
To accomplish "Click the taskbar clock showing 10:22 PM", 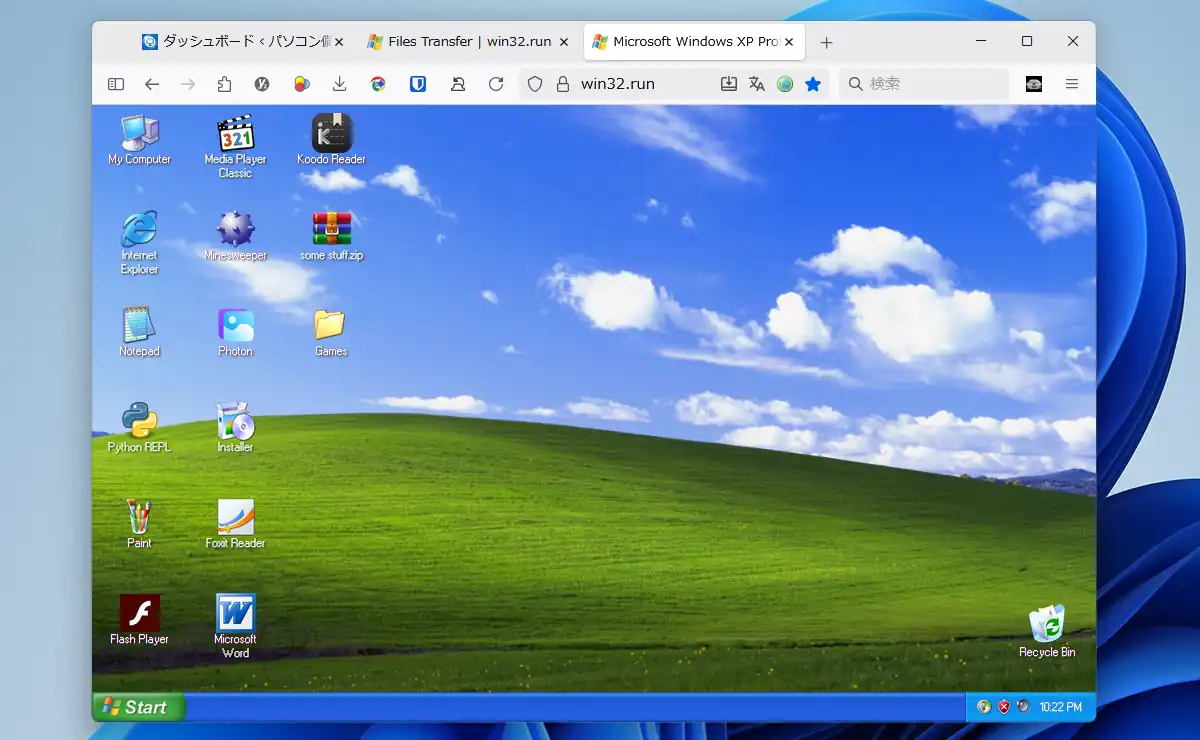I will (1060, 707).
